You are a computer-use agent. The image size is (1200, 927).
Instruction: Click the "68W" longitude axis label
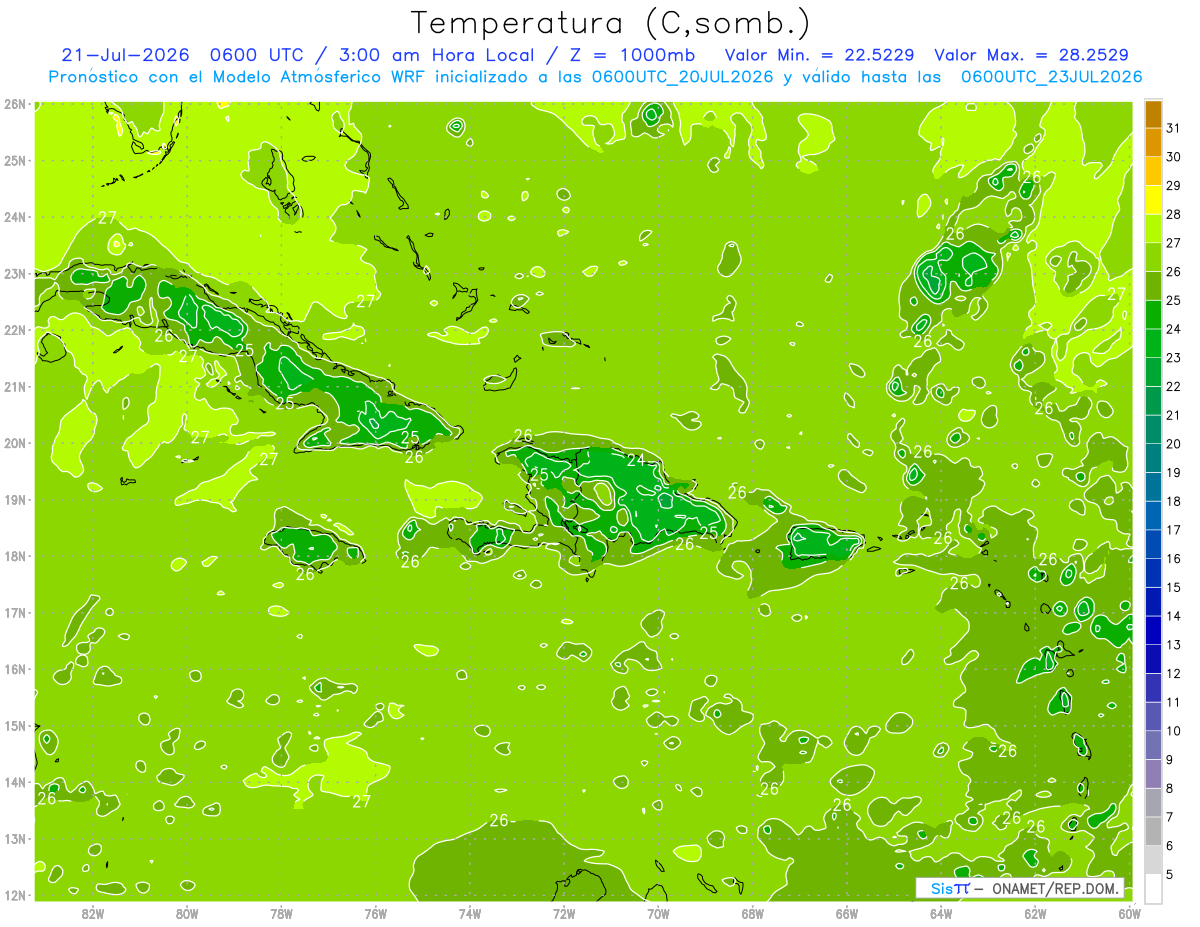coord(752,913)
